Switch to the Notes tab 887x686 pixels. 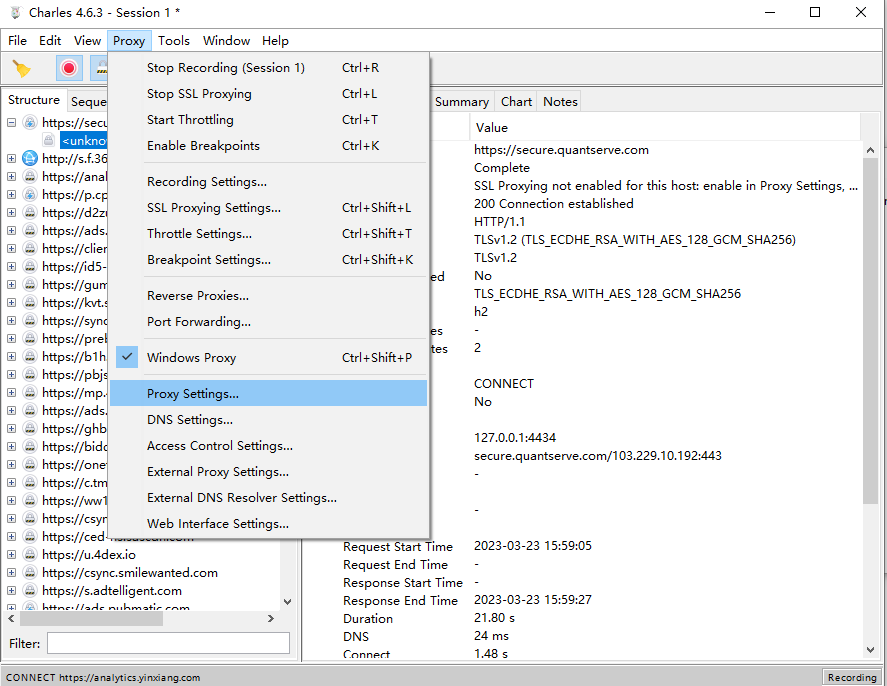pyautogui.click(x=560, y=102)
